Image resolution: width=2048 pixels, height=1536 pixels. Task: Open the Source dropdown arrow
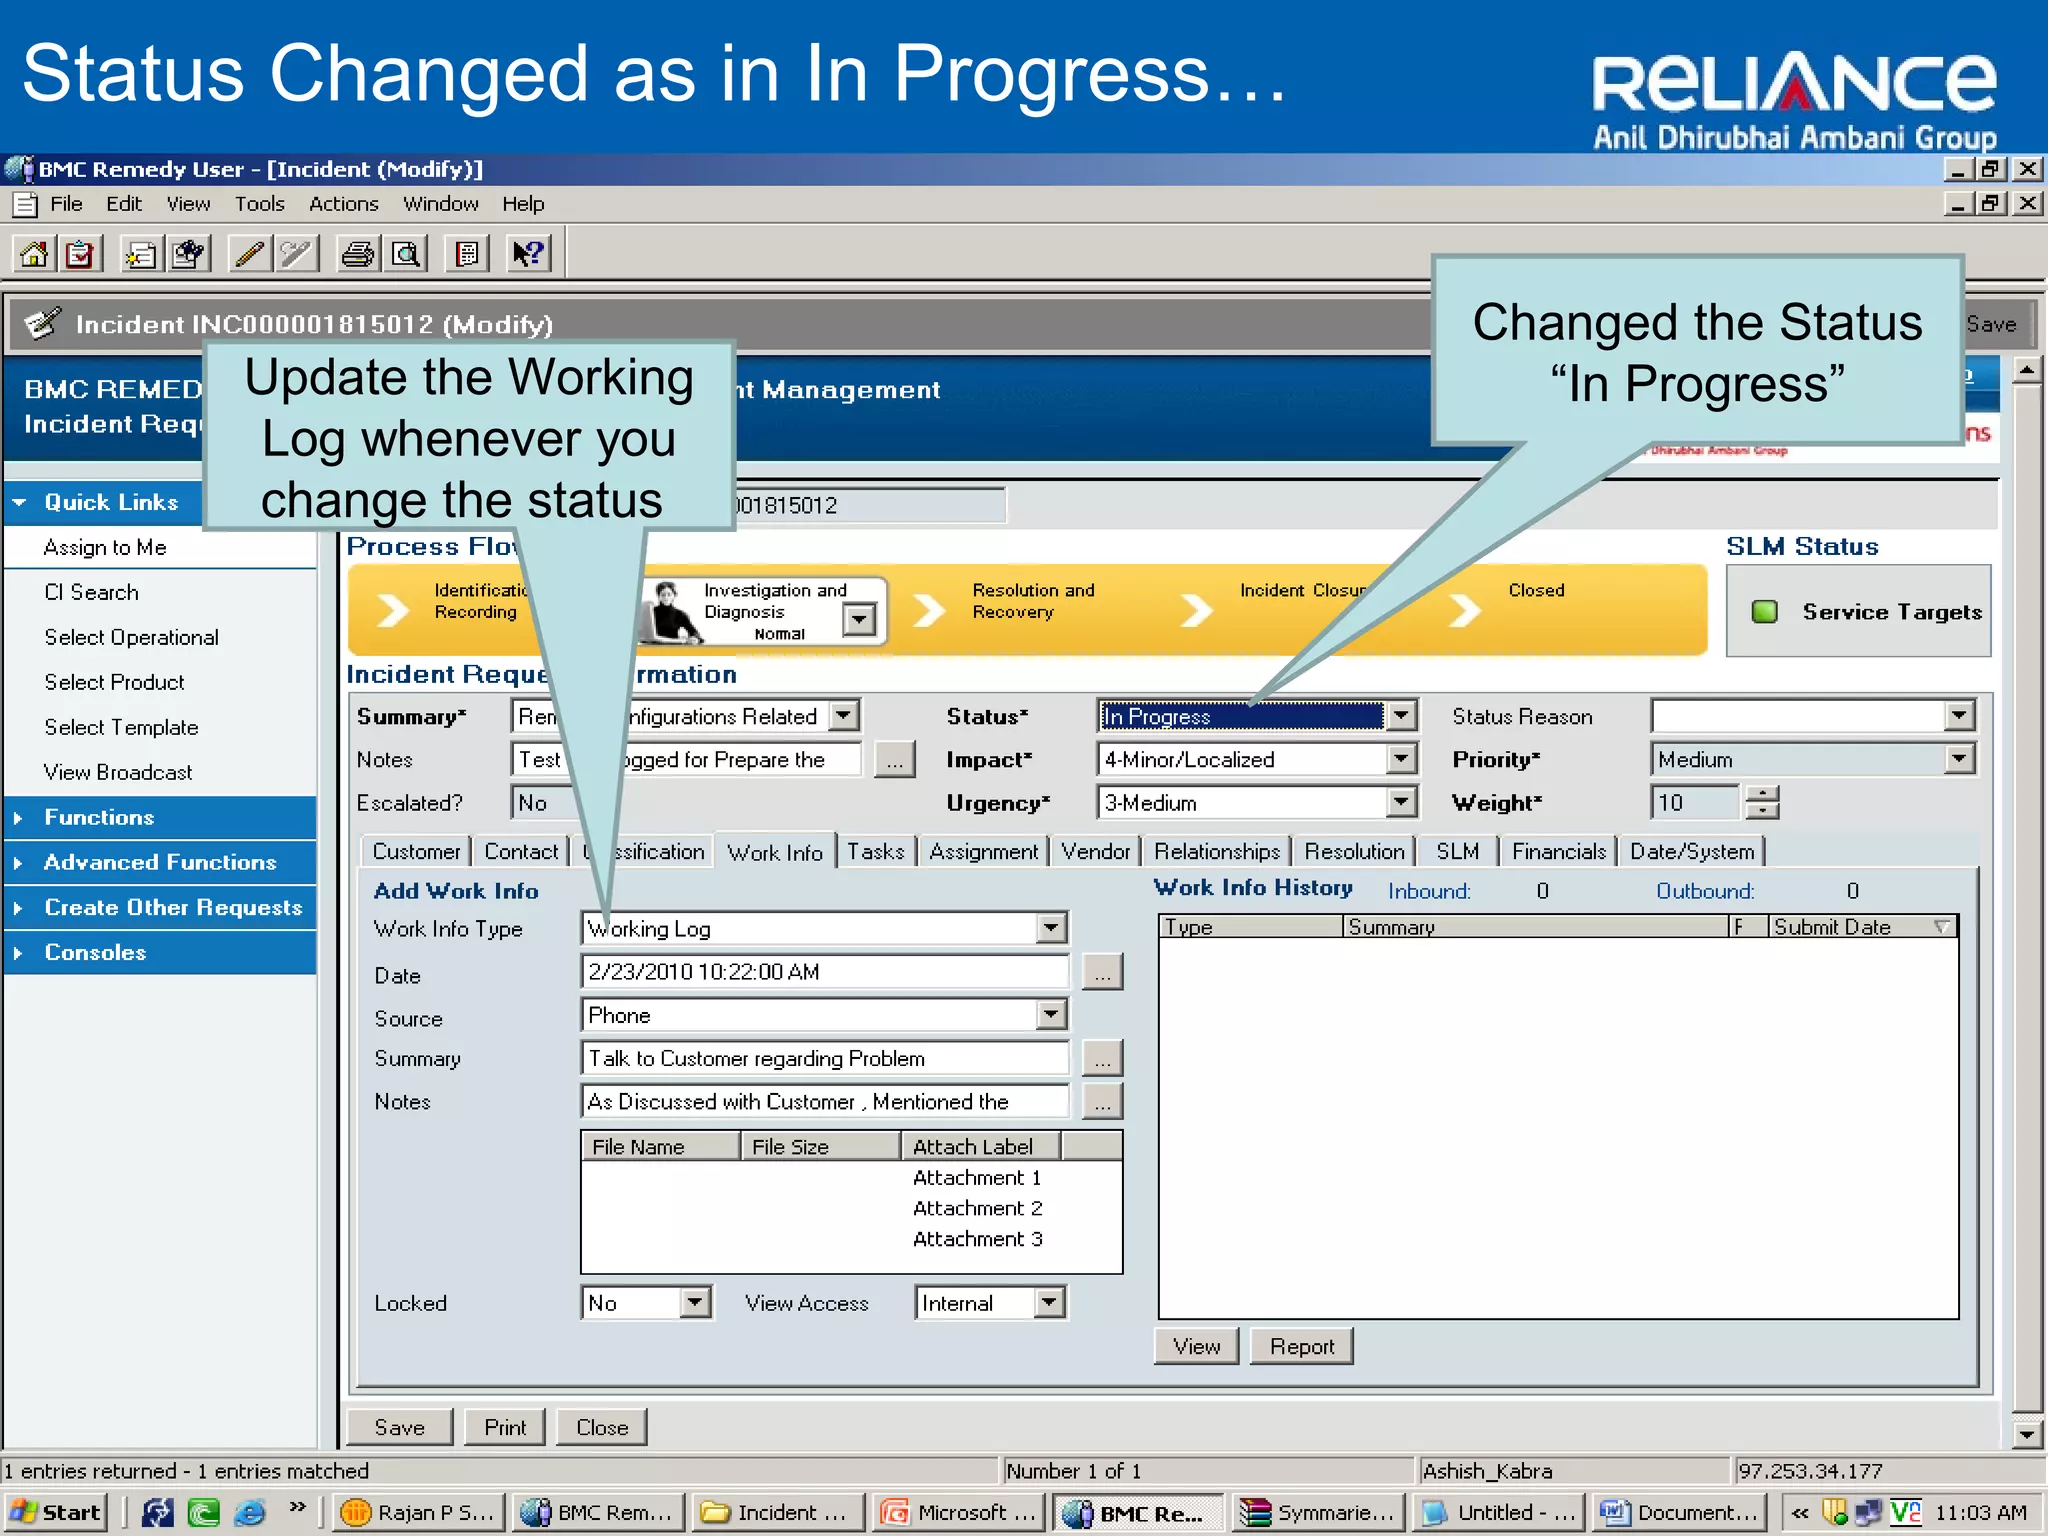1050,1015
